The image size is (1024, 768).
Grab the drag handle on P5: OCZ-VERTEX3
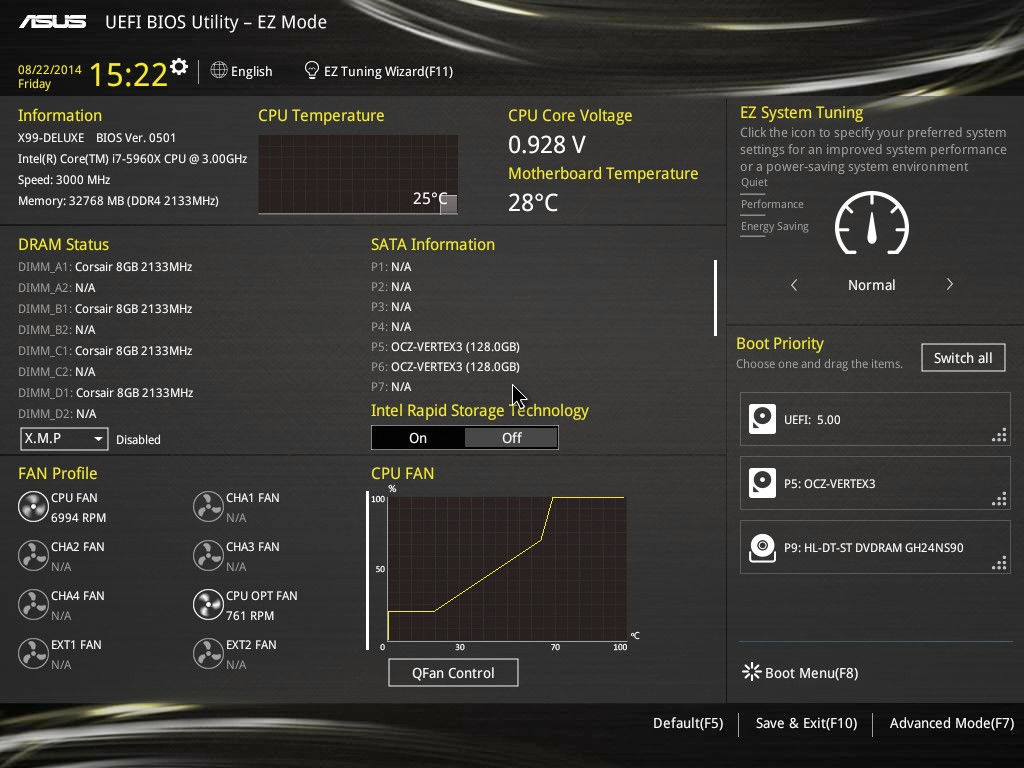click(999, 500)
